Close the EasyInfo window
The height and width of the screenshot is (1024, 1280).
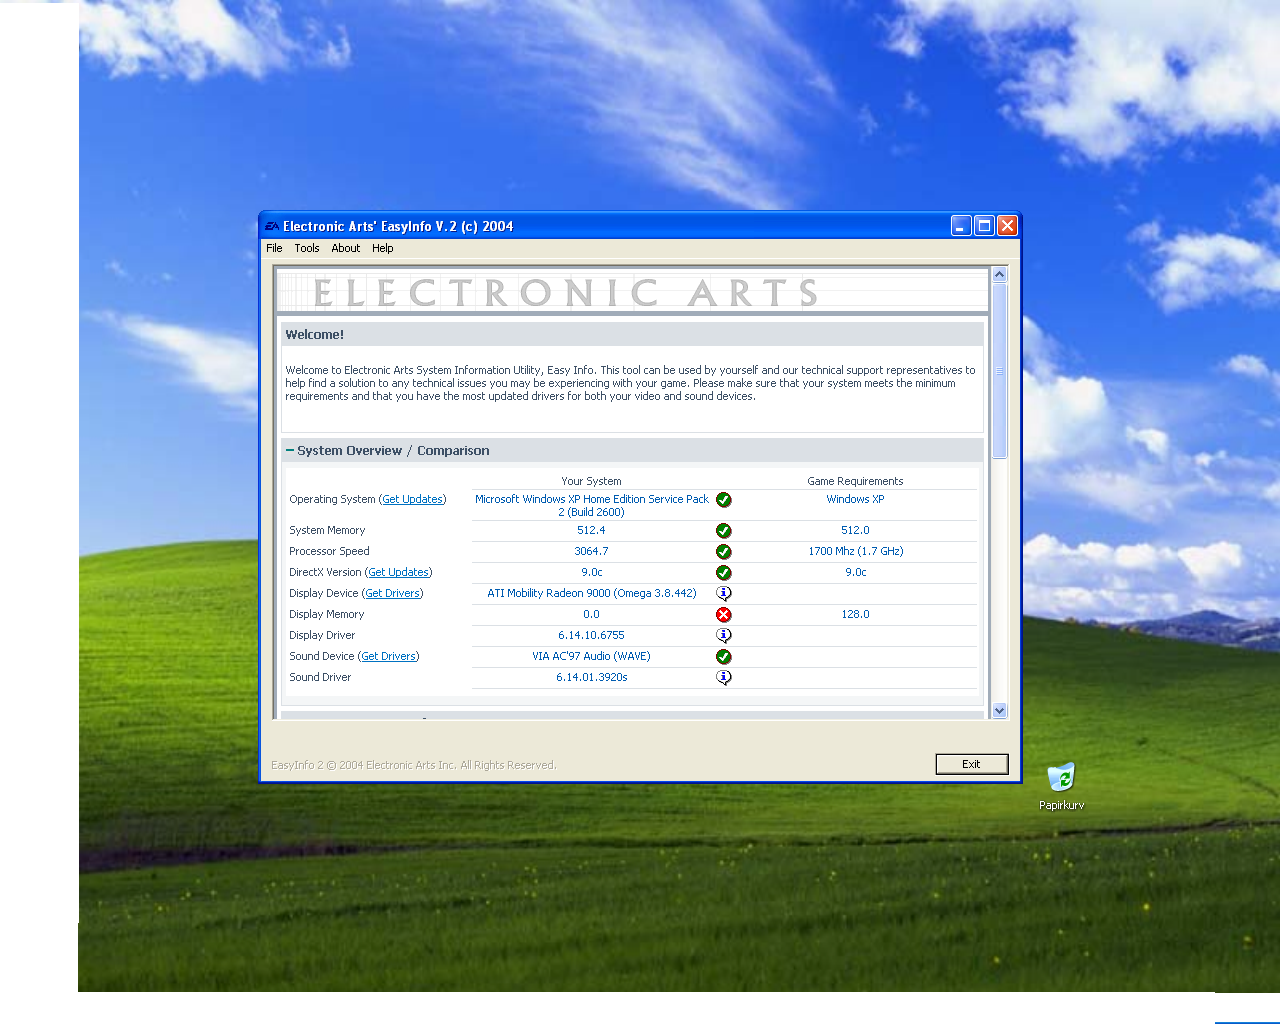1007,226
